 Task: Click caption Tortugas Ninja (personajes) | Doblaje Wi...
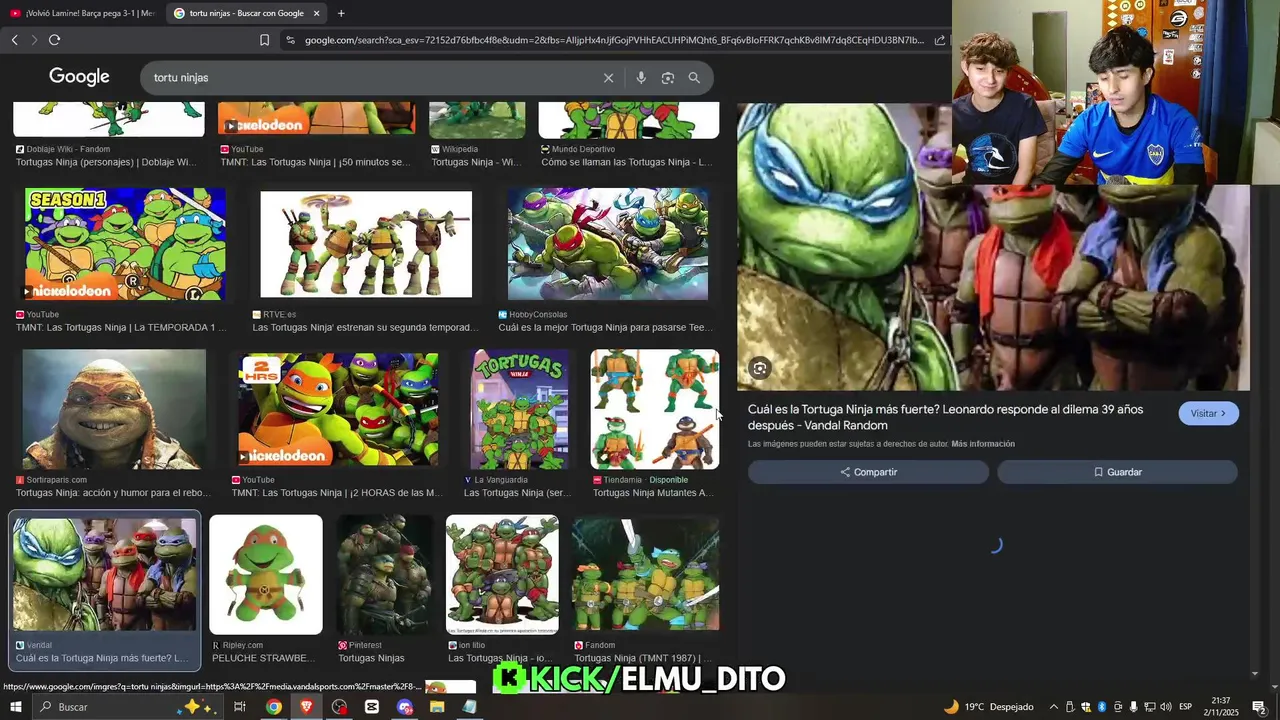pyautogui.click(x=105, y=162)
